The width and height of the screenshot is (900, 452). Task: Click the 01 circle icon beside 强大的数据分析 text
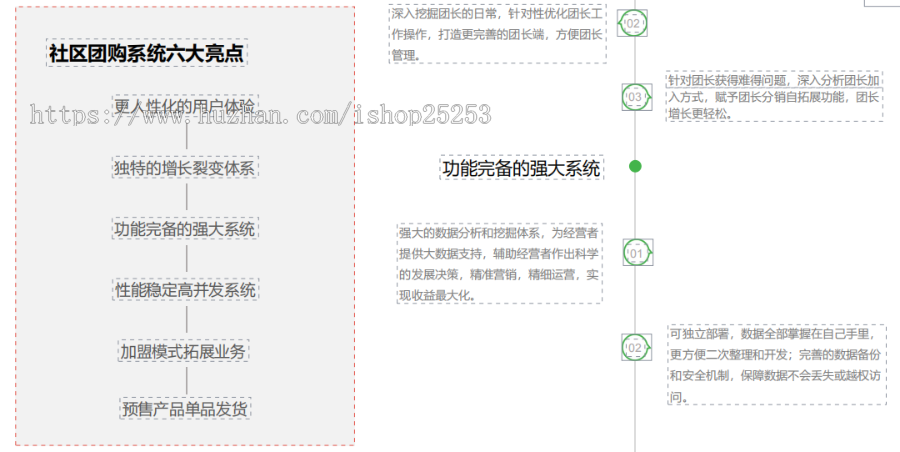click(x=638, y=253)
